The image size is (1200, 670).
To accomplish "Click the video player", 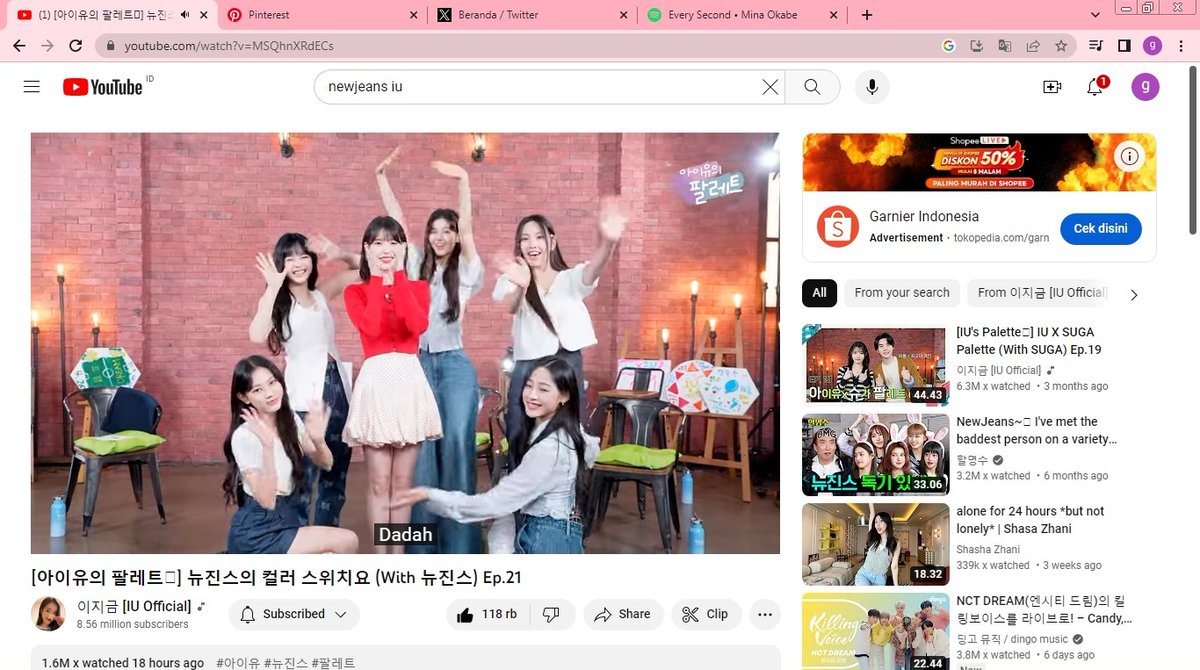I will point(405,343).
